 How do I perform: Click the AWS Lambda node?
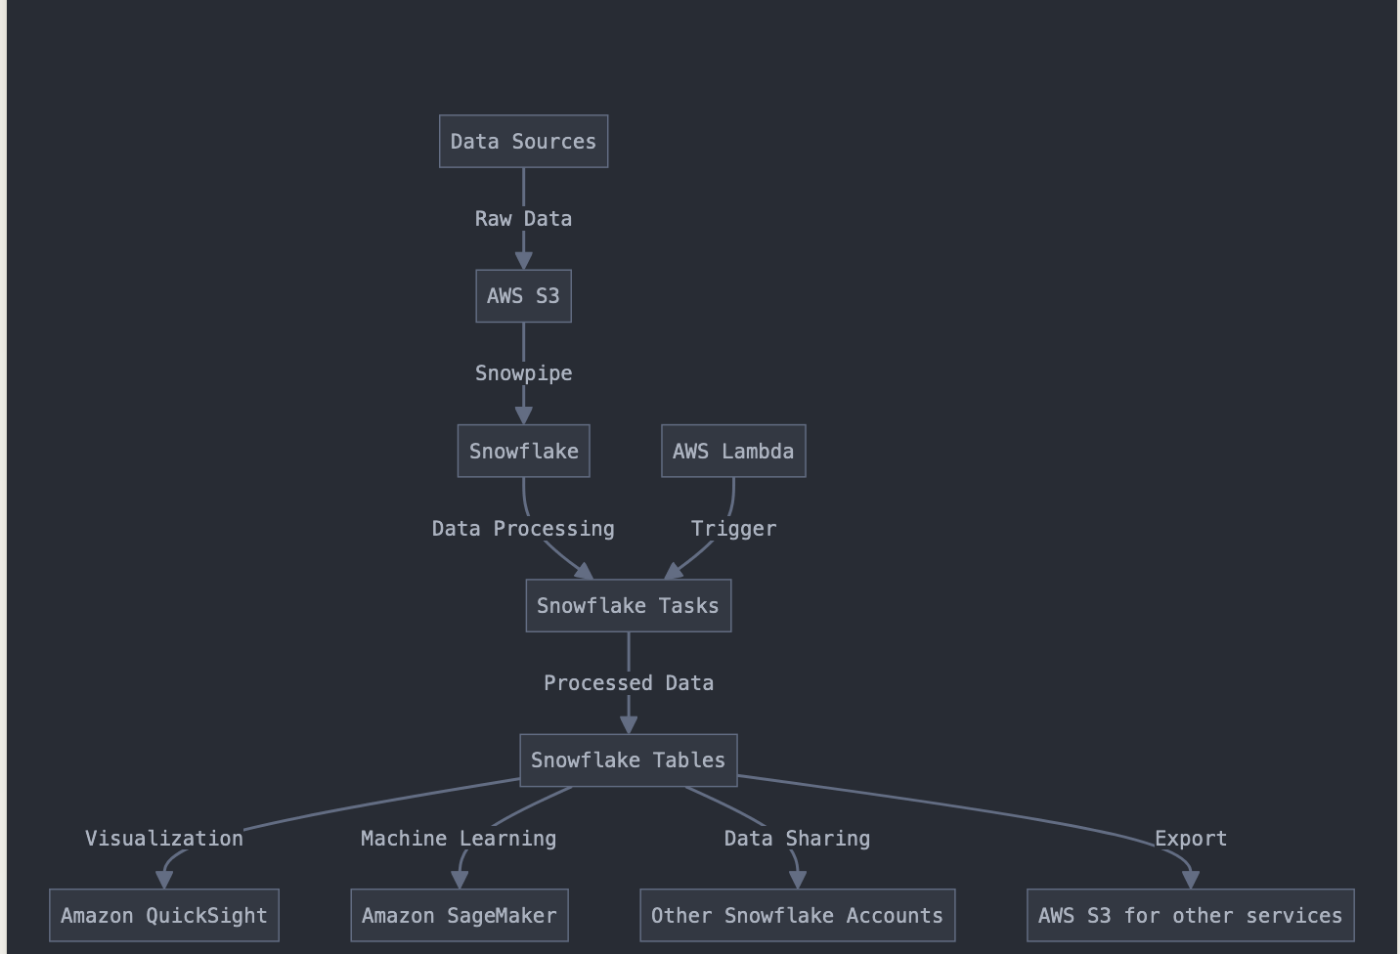click(x=733, y=451)
